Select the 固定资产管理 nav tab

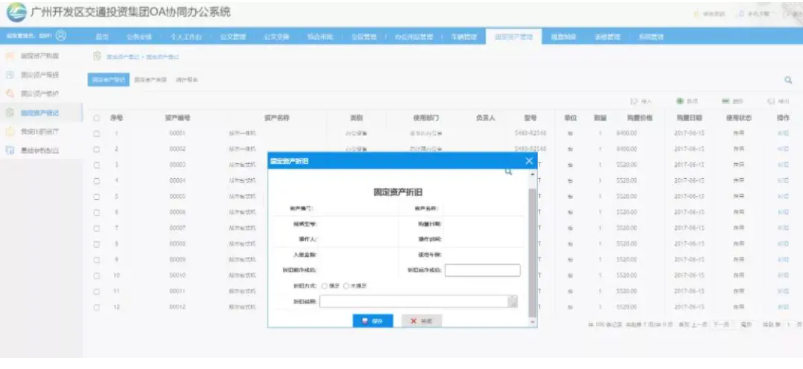514,37
